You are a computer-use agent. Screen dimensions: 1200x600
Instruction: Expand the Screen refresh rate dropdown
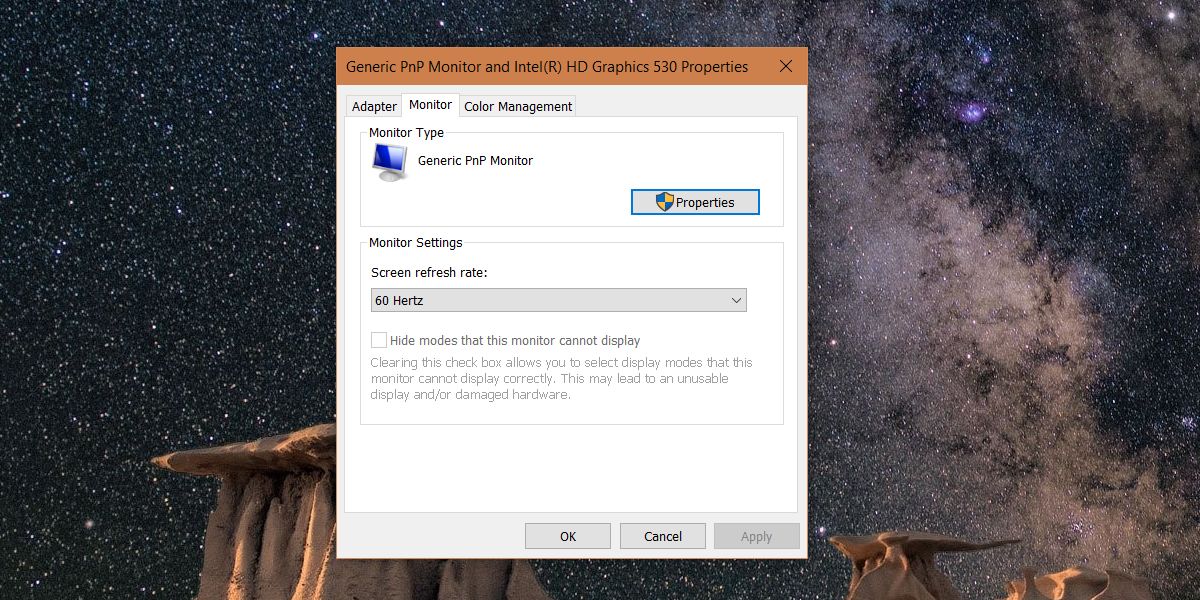coord(558,300)
